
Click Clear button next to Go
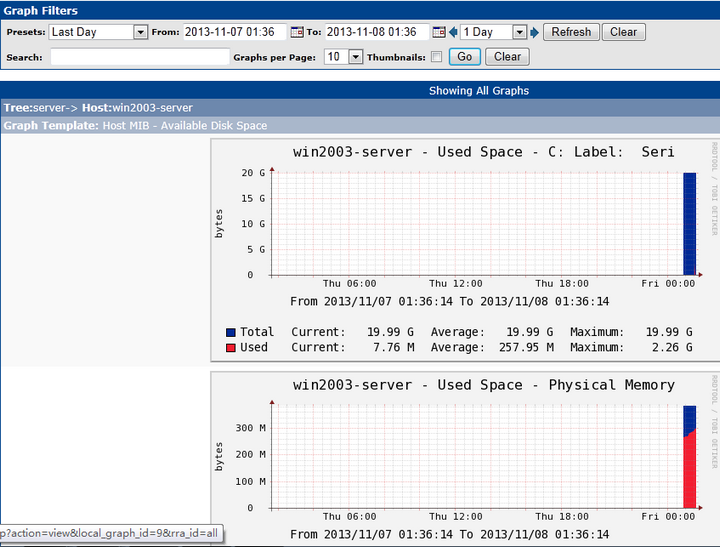point(507,57)
